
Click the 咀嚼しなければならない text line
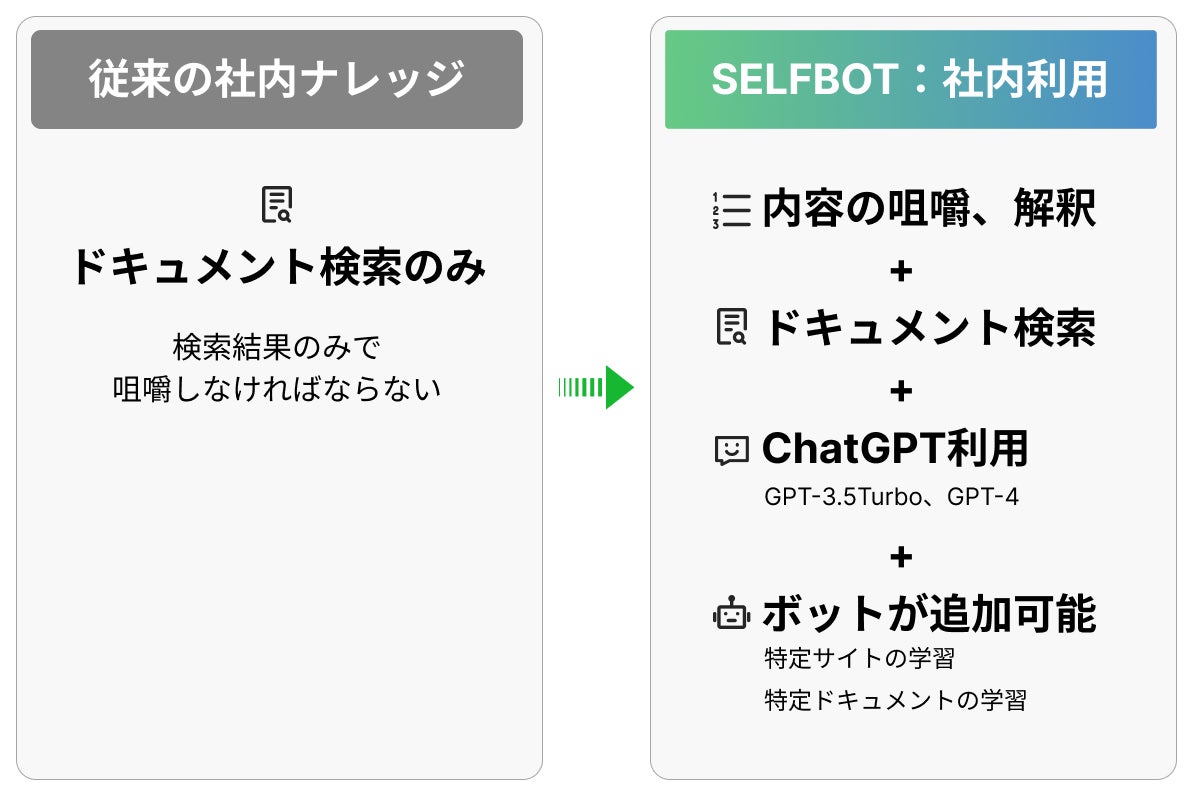[277, 388]
